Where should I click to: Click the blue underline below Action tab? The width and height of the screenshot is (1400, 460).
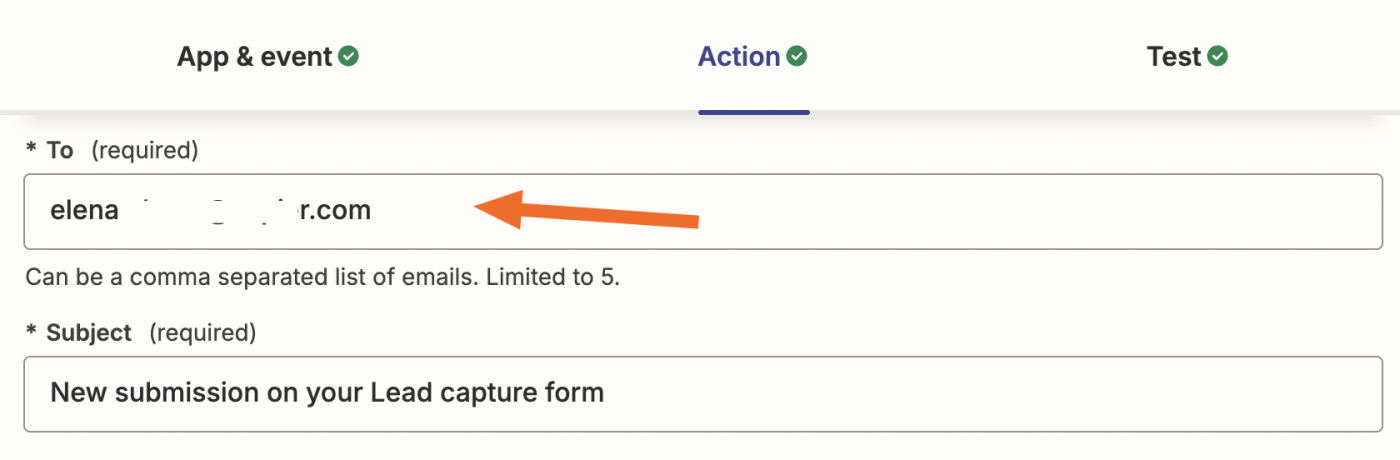(754, 111)
